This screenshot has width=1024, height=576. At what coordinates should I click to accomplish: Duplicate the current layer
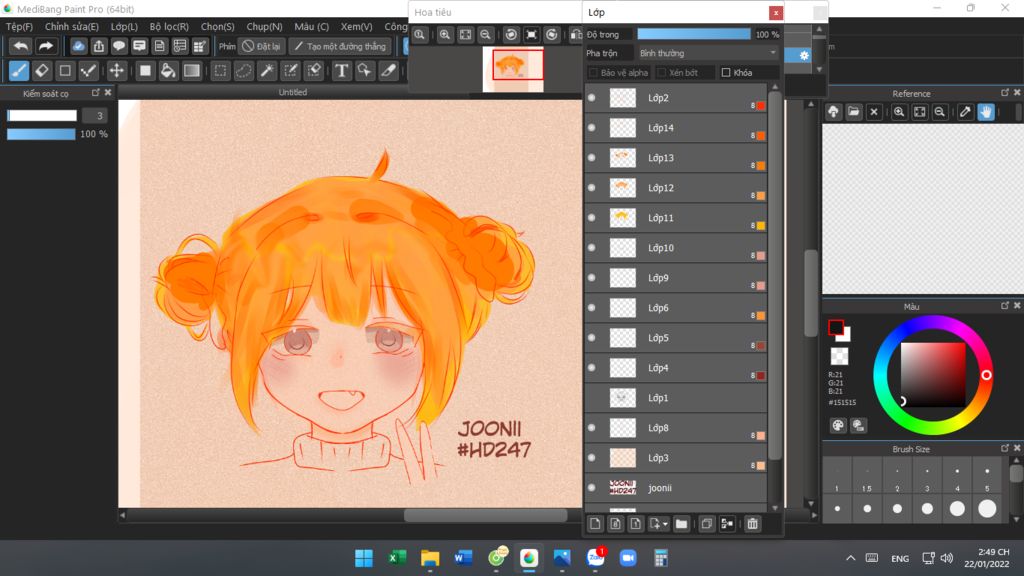[707, 524]
